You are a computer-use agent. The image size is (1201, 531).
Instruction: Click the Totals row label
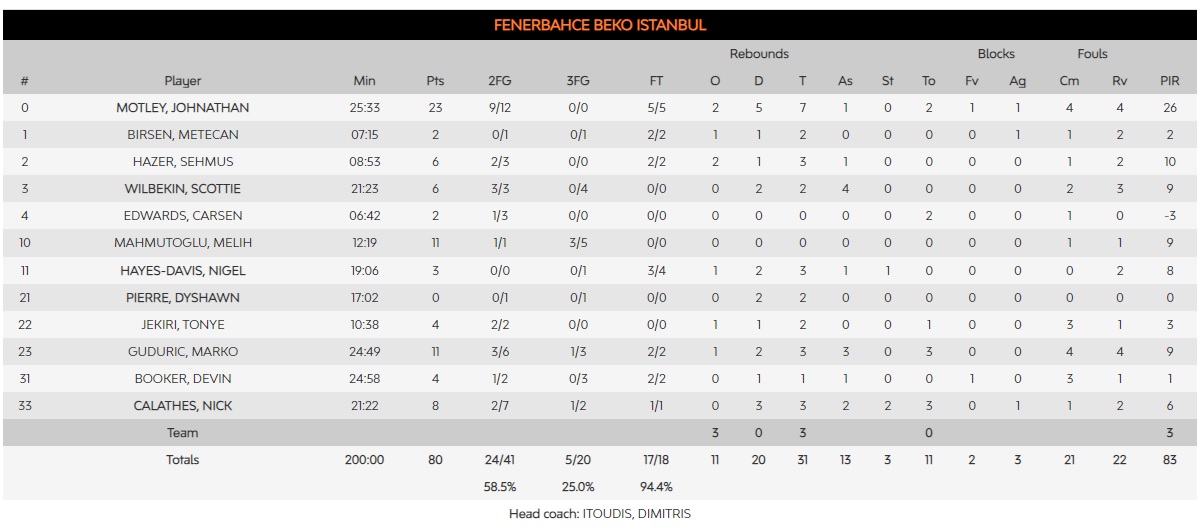pos(183,460)
